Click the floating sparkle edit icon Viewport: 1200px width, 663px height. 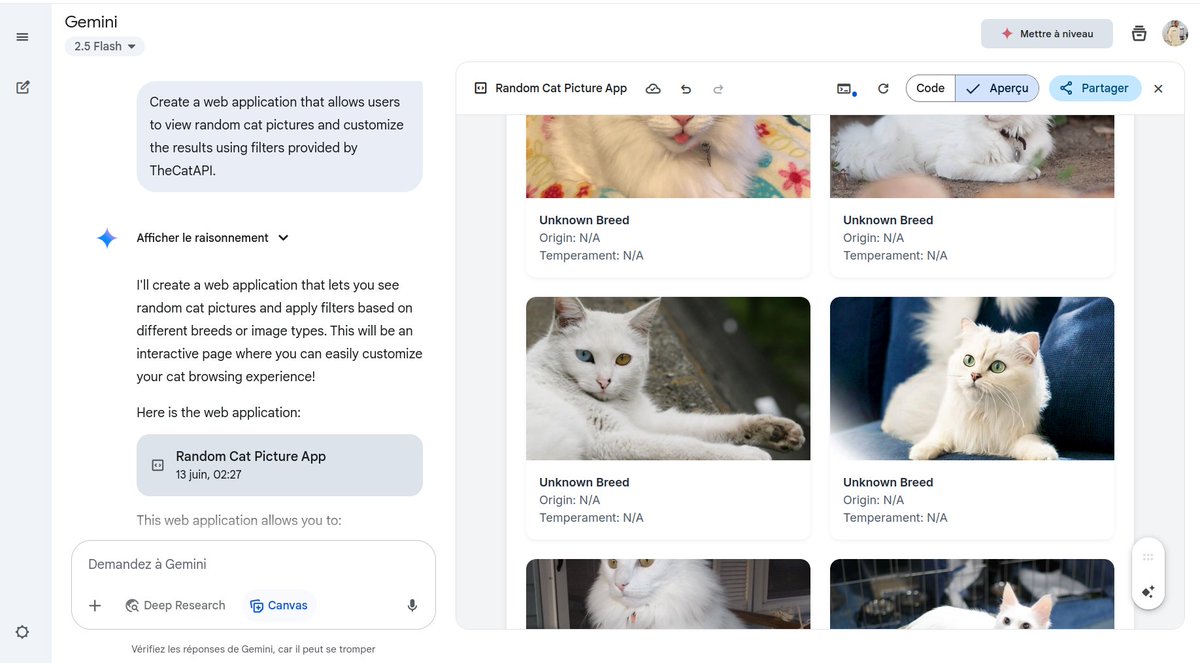point(1148,592)
